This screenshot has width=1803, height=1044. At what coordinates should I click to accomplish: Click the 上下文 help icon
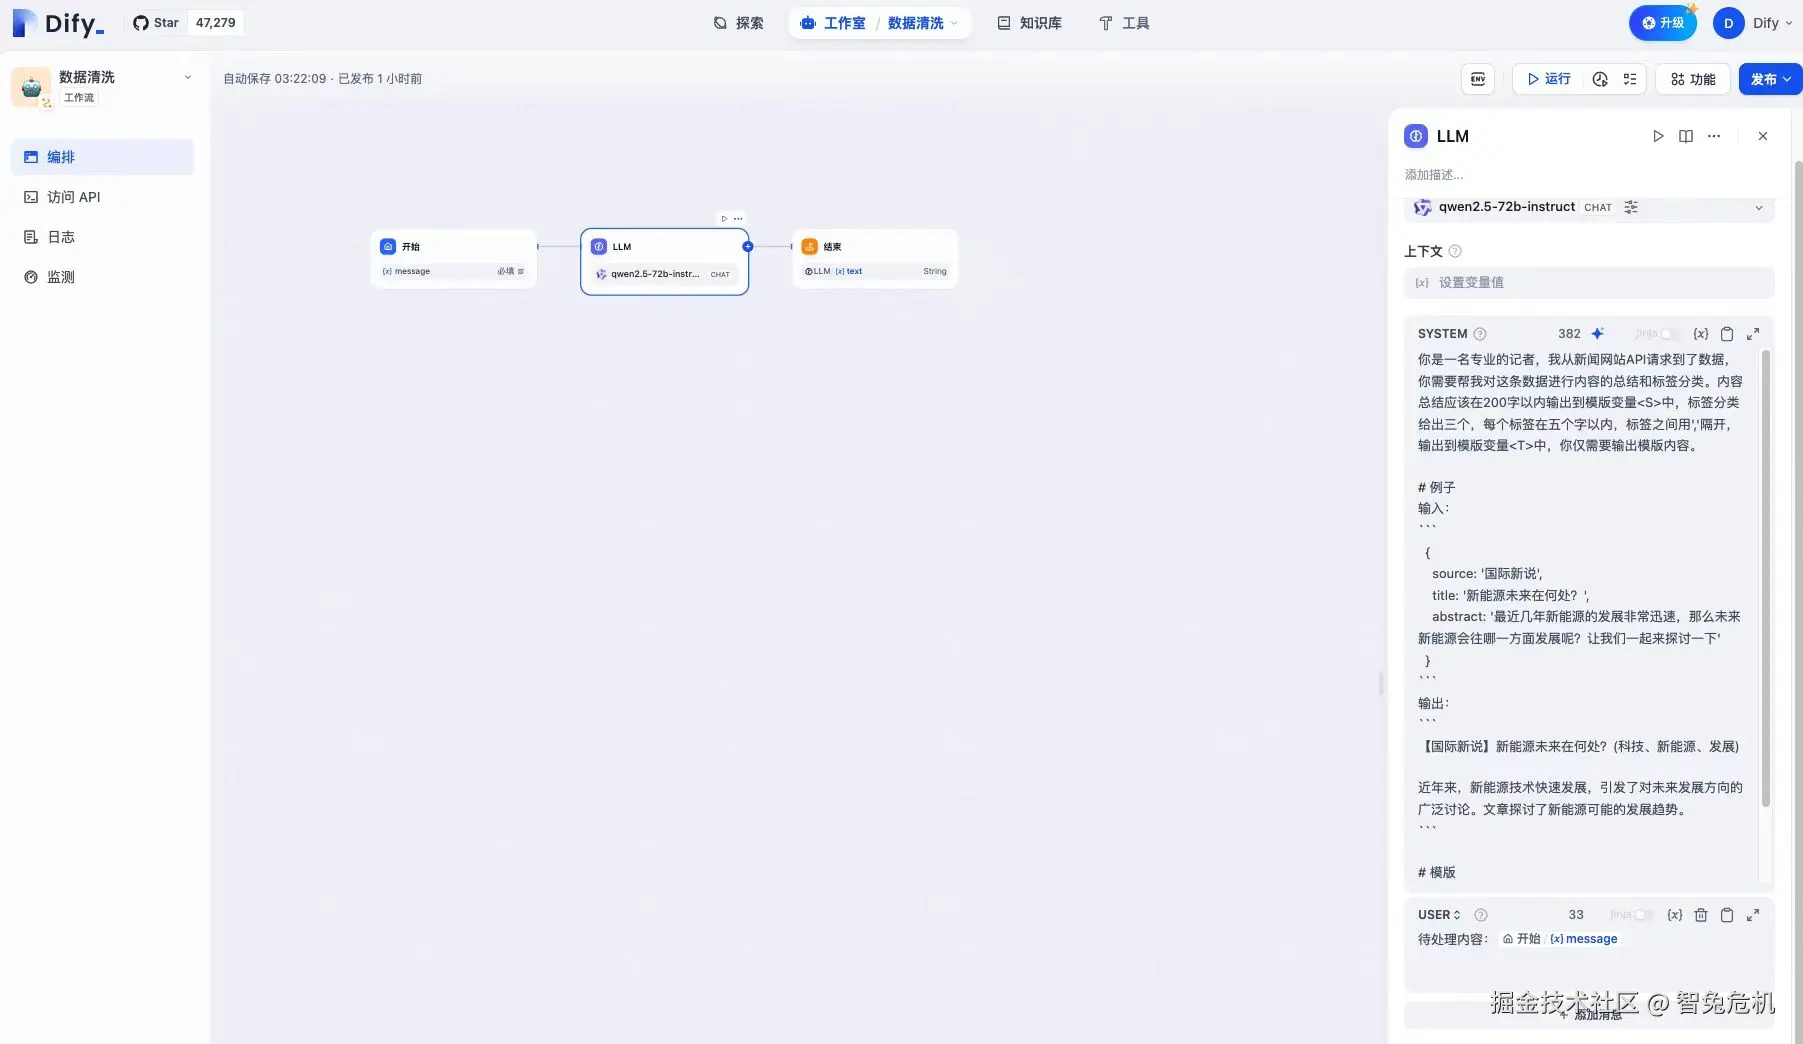click(1455, 251)
